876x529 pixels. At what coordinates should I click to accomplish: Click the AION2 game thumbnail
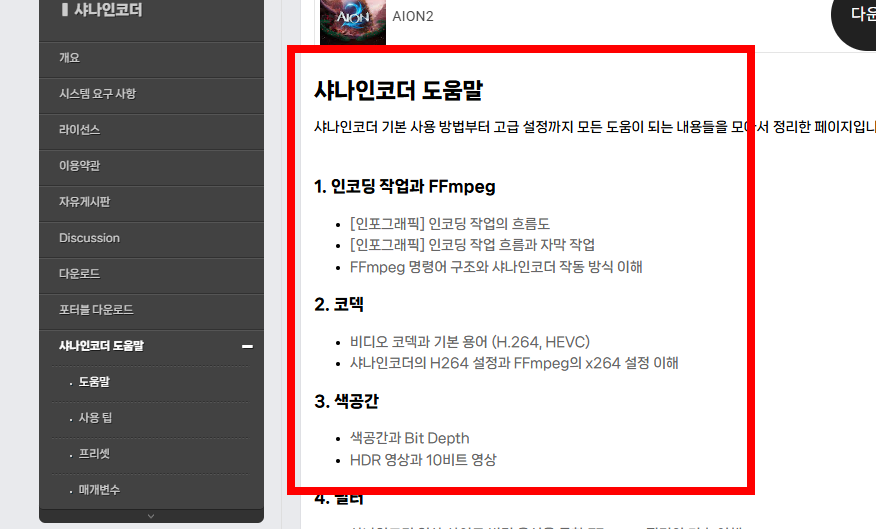point(353,20)
